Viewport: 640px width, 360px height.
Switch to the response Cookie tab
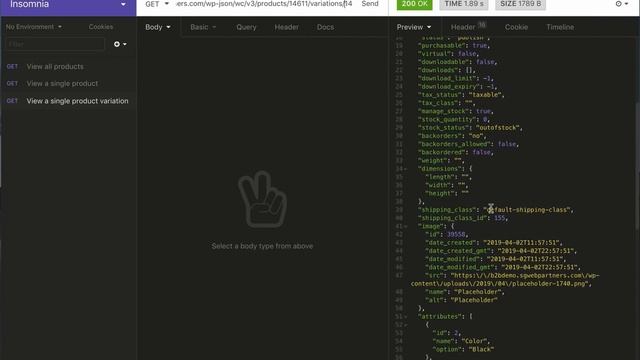point(516,27)
